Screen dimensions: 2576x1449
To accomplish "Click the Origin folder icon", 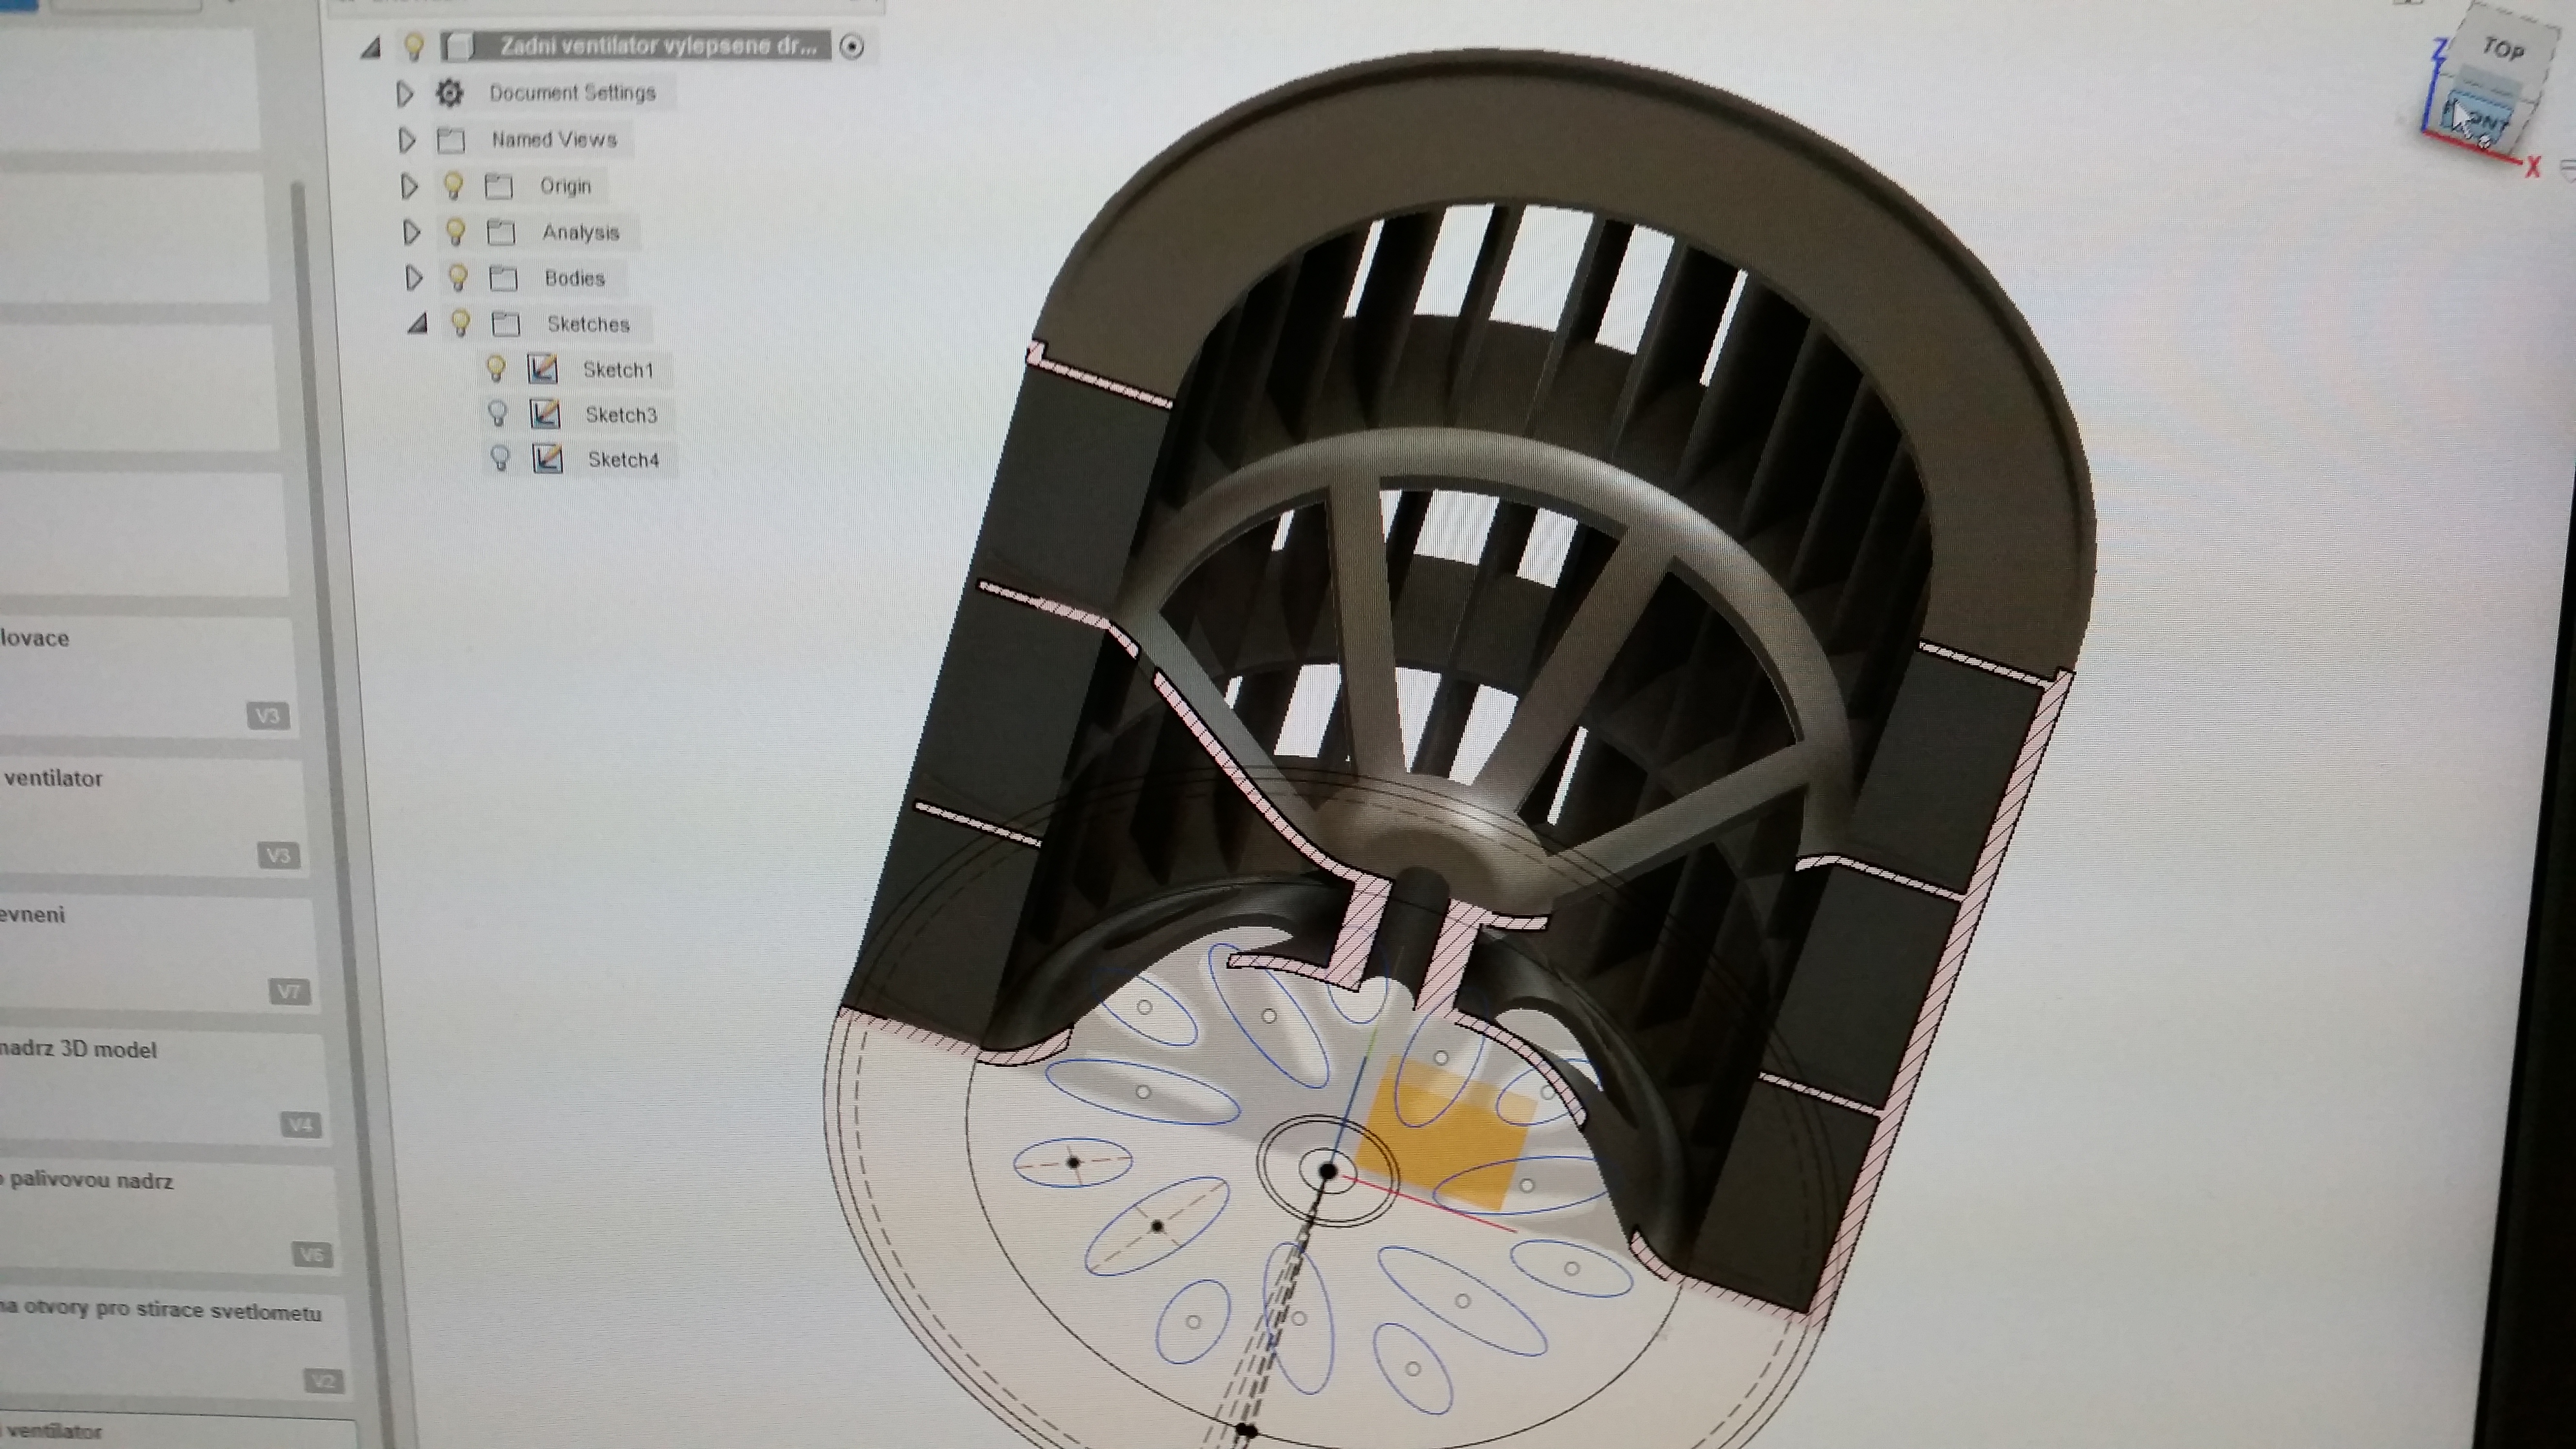I will pos(498,186).
